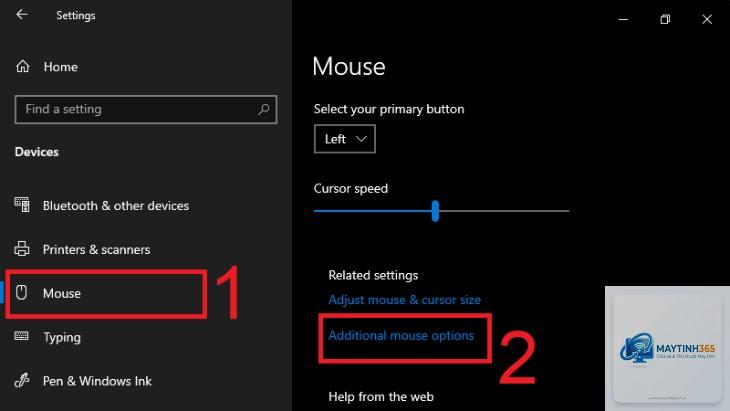Go to Printers & scanners settings
Viewport: 730px width, 411px height.
click(x=96, y=249)
